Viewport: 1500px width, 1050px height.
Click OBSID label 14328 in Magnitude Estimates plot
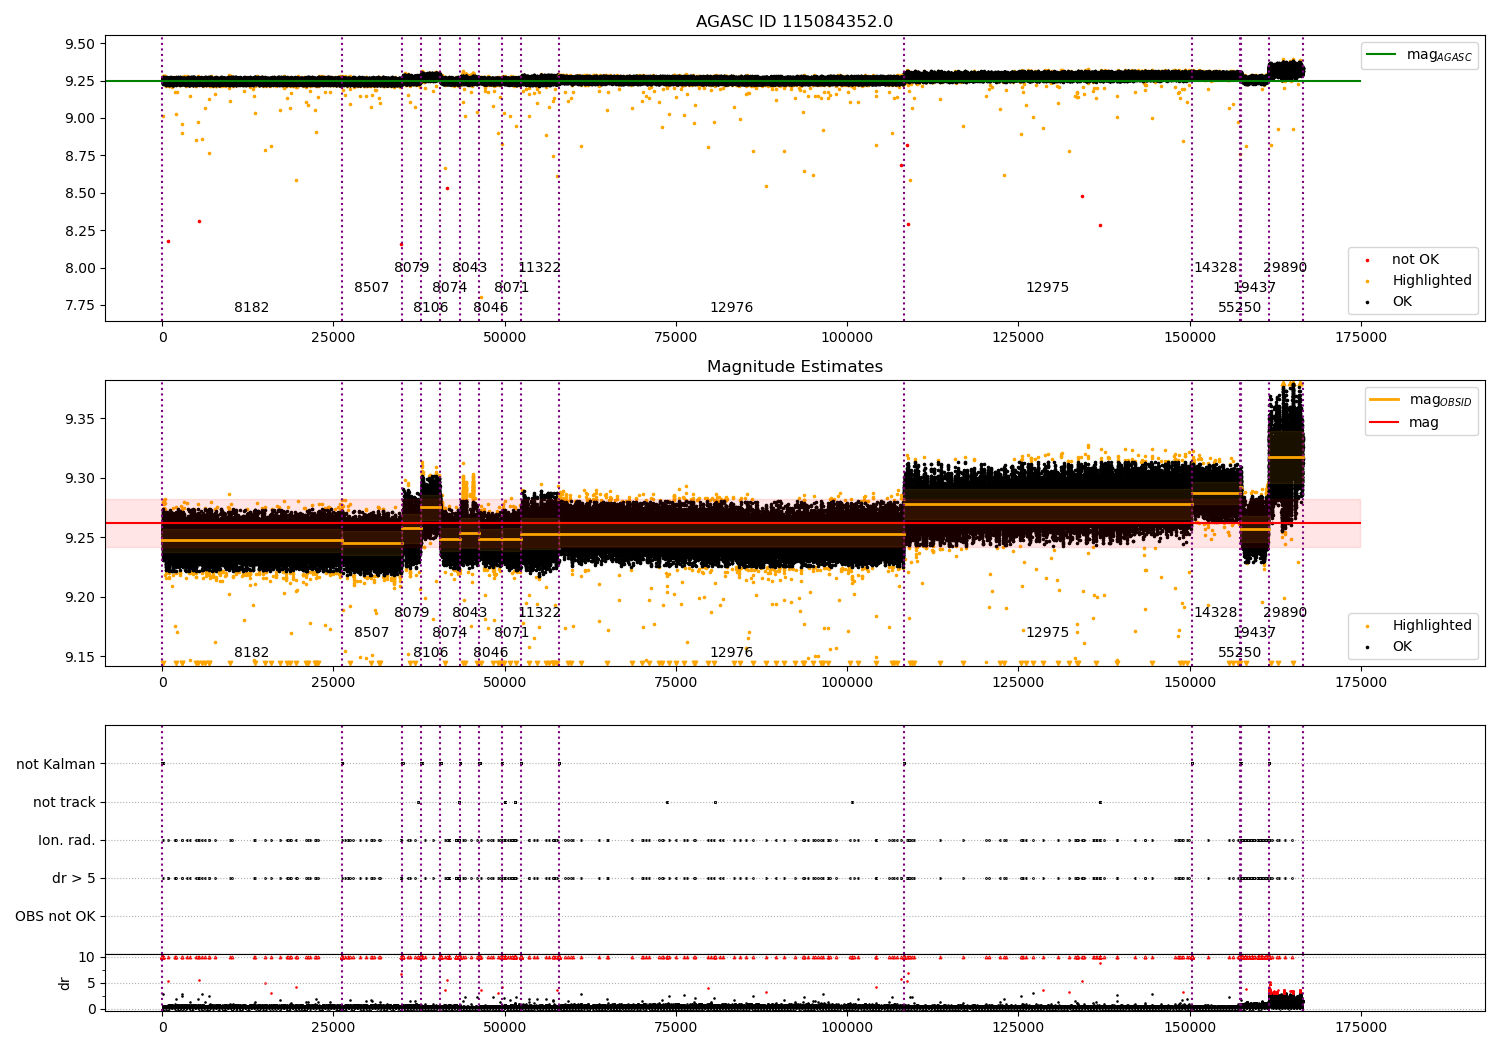click(x=1216, y=613)
